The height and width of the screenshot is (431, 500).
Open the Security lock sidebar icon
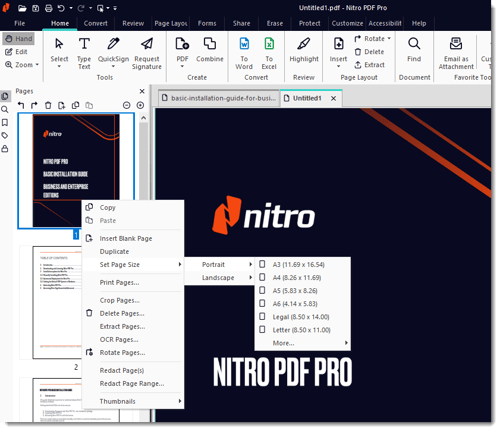tap(5, 149)
